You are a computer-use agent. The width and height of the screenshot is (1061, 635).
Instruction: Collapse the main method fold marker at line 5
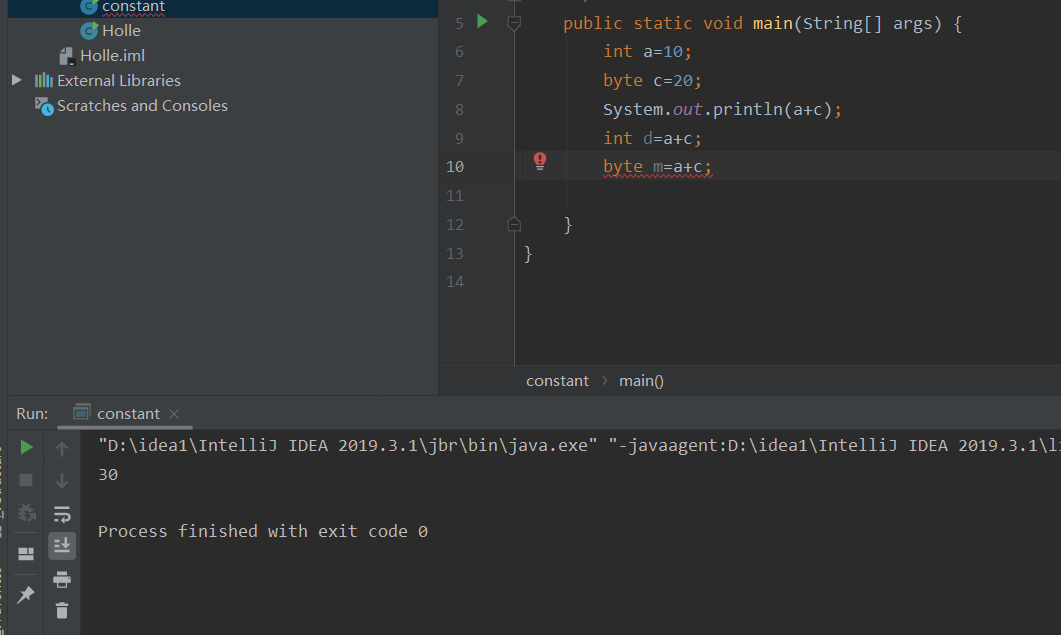514,24
